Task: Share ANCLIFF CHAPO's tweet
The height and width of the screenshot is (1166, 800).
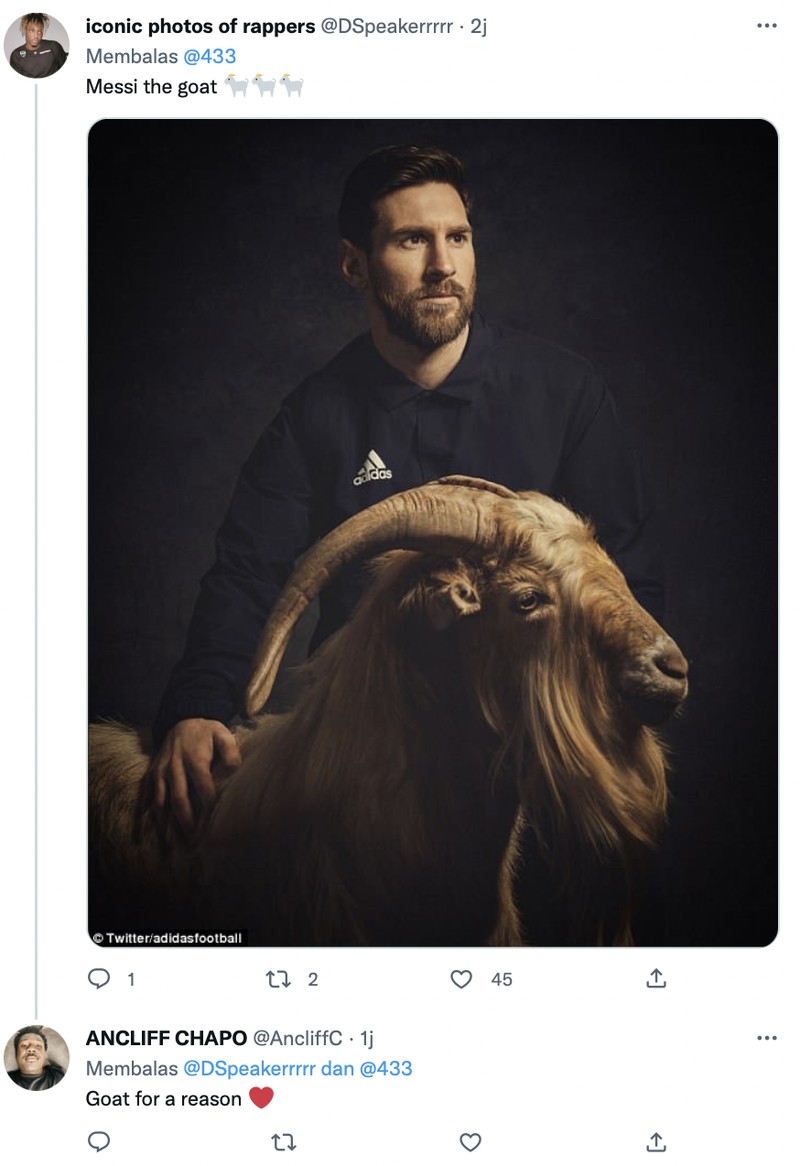Action: pyautogui.click(x=656, y=1142)
